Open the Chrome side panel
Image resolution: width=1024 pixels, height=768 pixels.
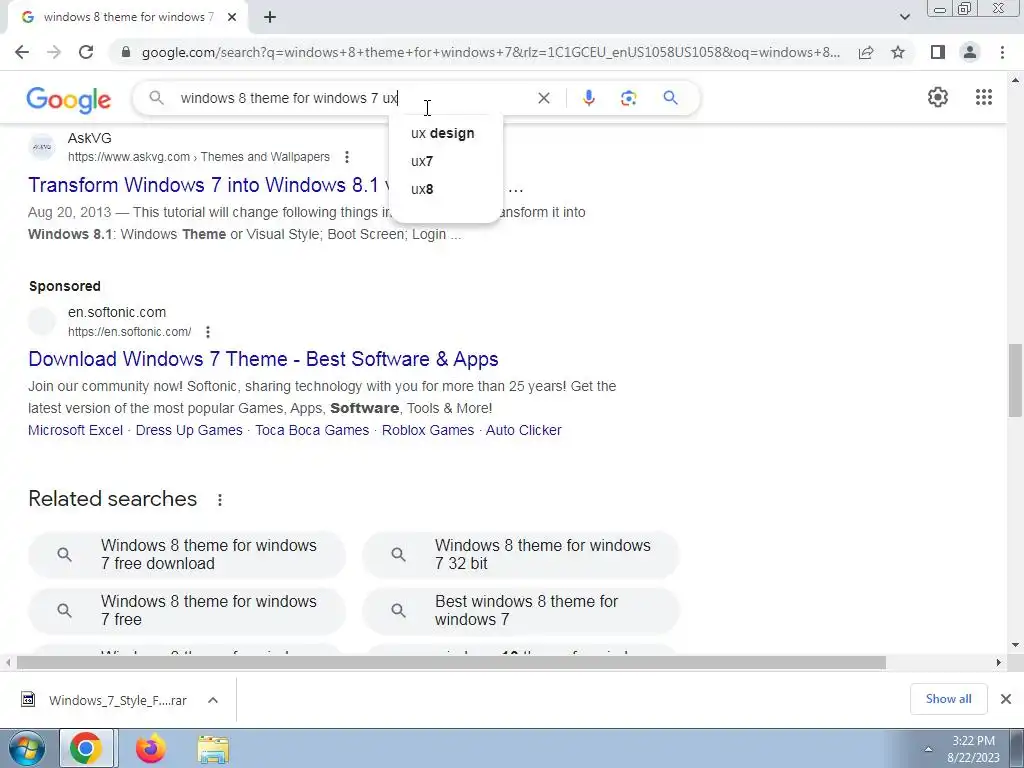pos(938,52)
